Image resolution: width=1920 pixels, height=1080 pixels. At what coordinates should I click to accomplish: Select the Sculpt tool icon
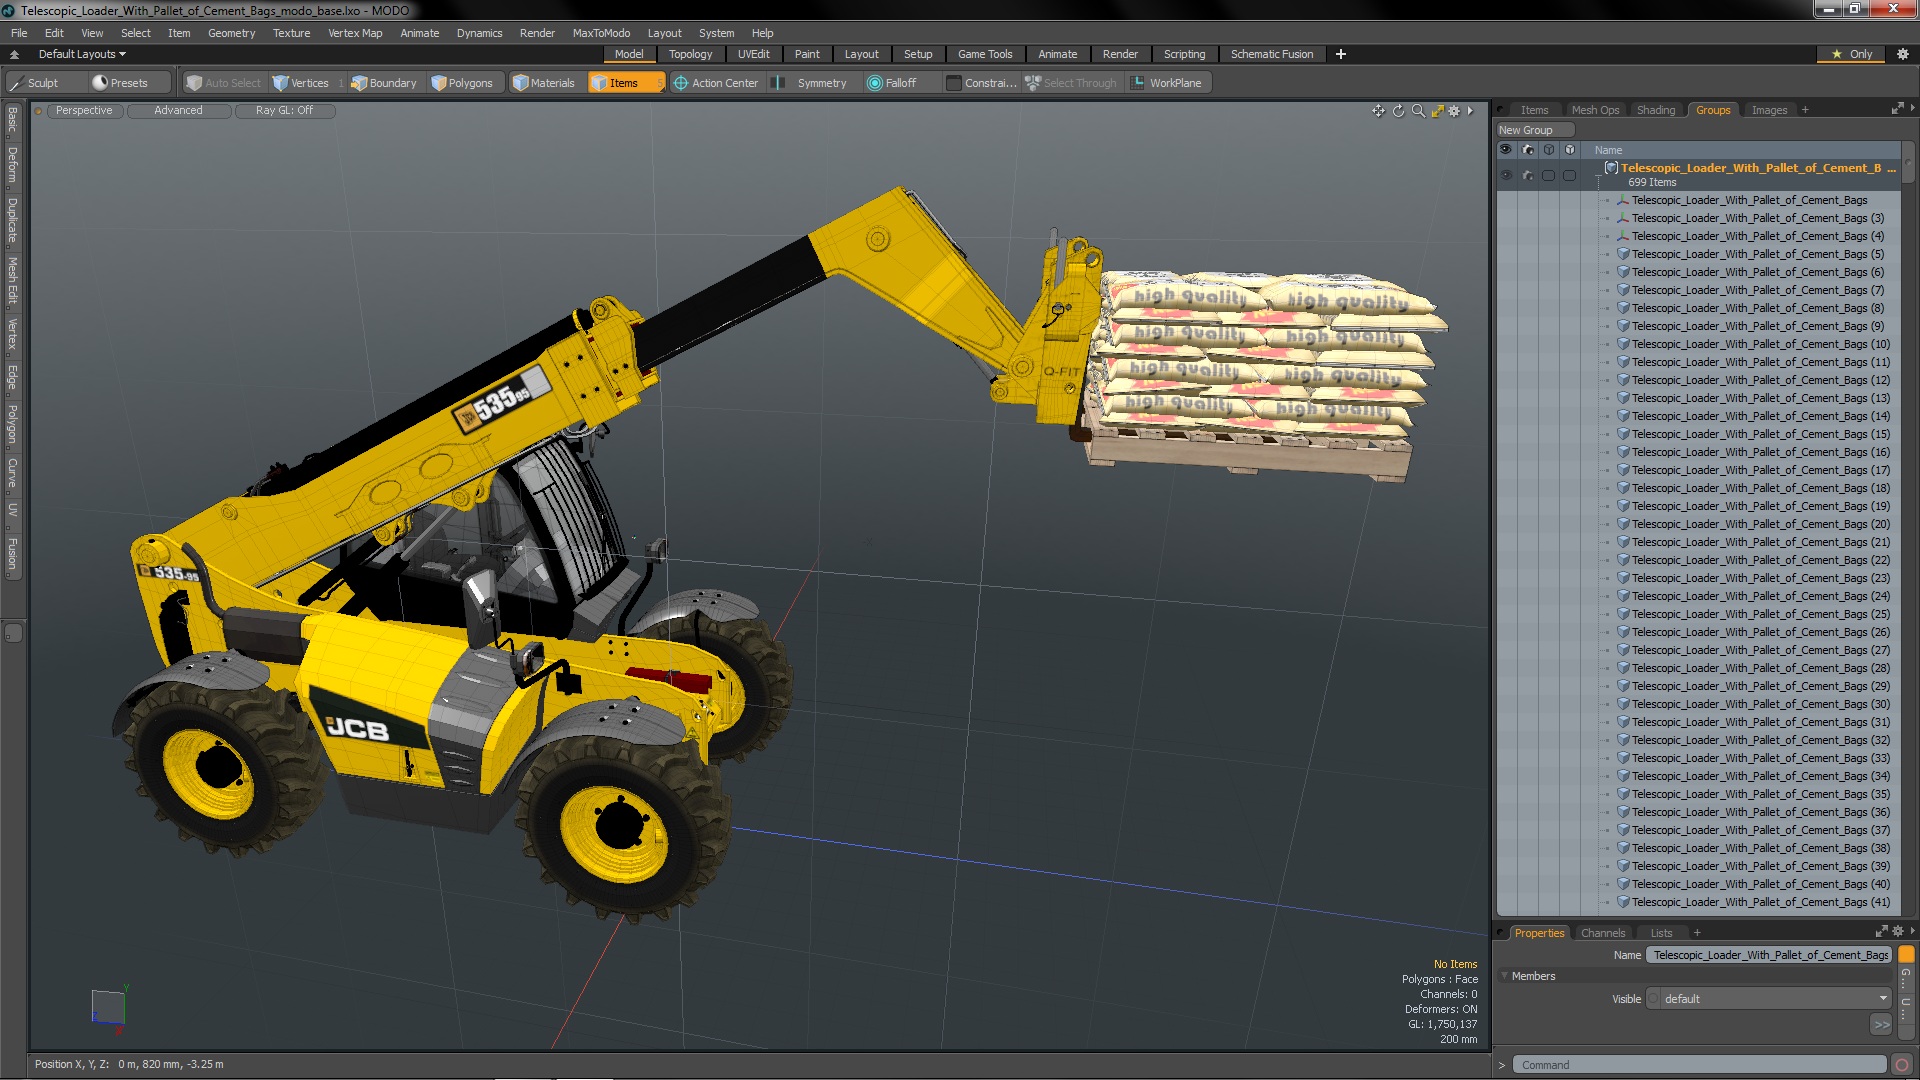point(16,83)
